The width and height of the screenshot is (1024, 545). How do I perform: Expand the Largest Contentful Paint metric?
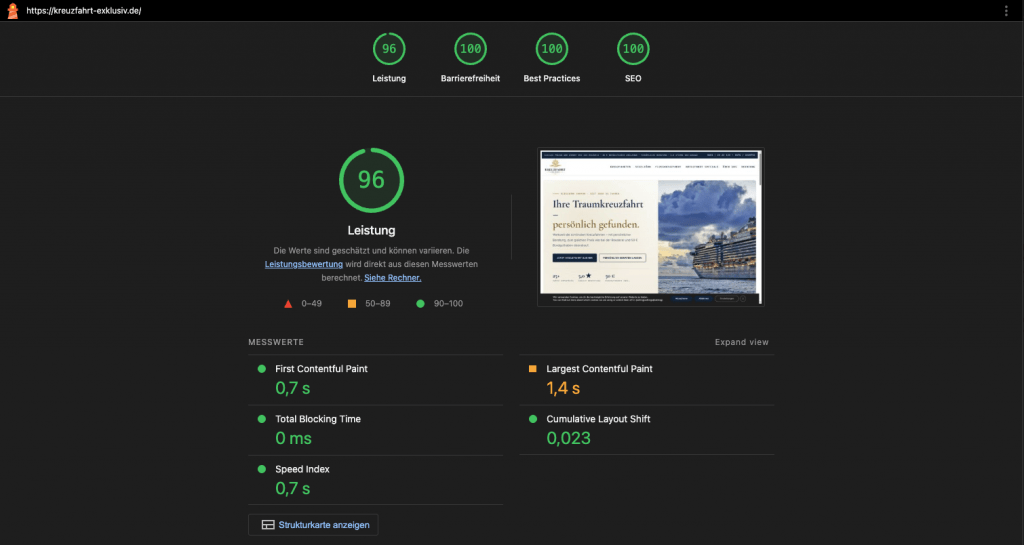coord(599,369)
